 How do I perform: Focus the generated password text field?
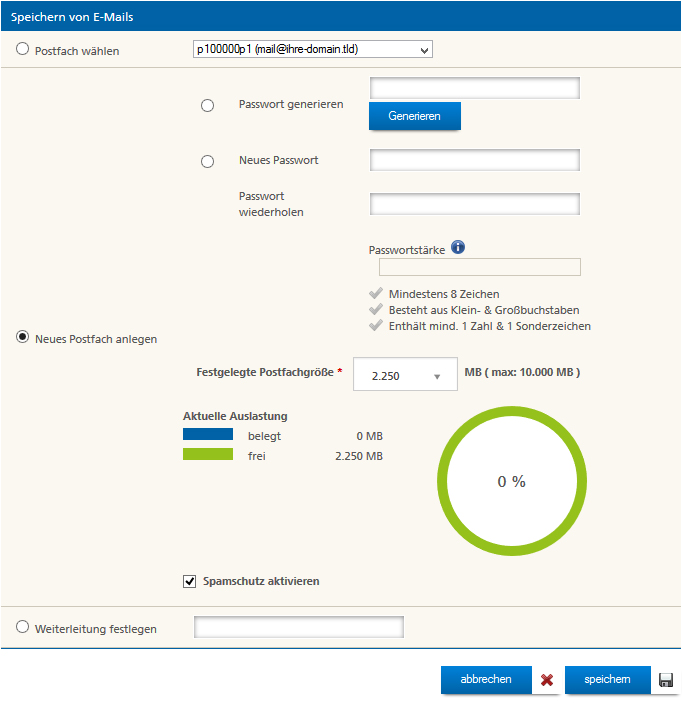475,88
